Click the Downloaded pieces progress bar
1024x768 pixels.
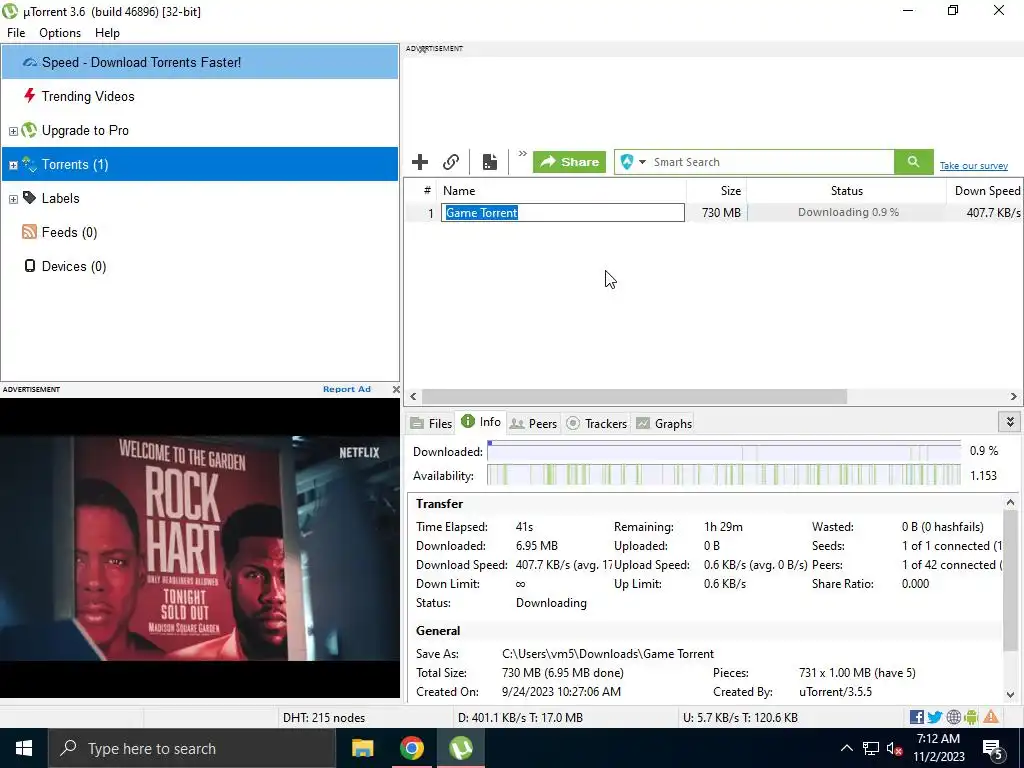click(x=724, y=451)
